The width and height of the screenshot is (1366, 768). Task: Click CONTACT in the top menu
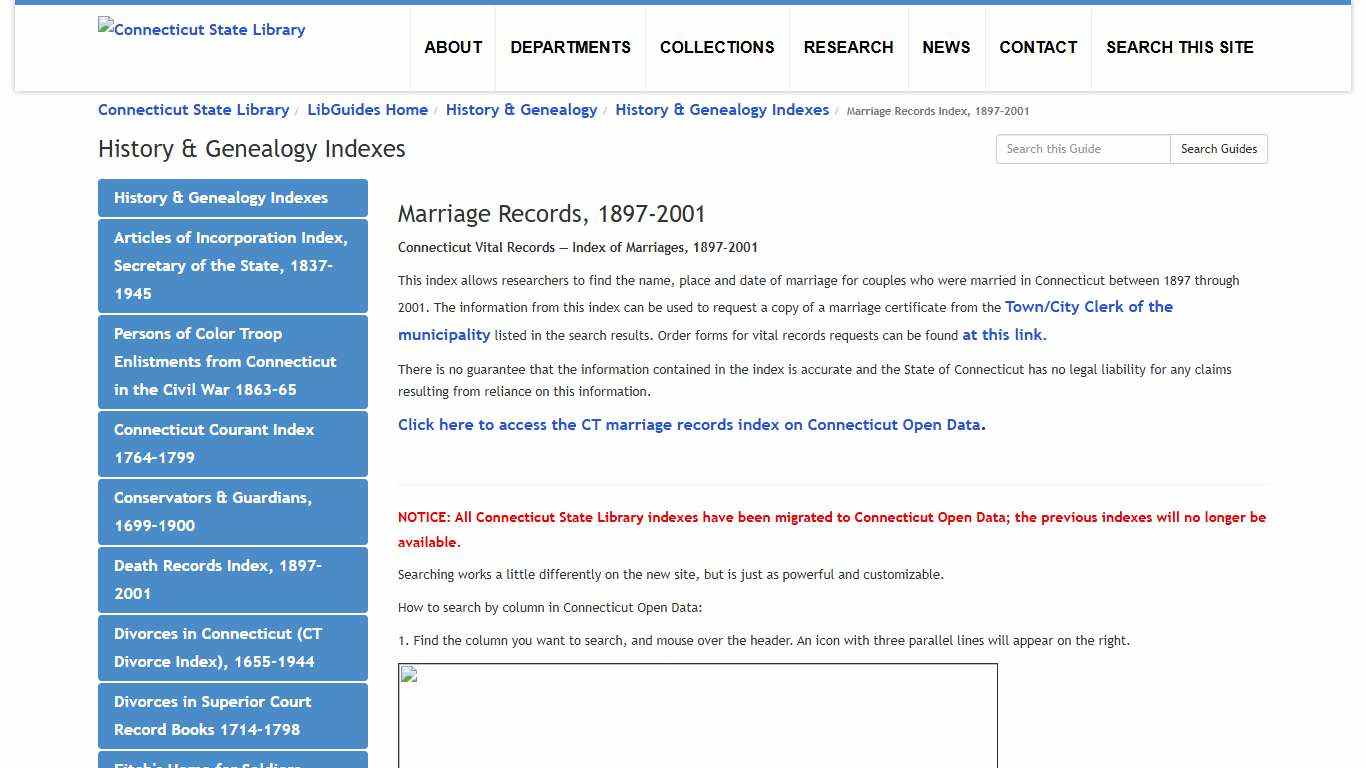[1038, 47]
